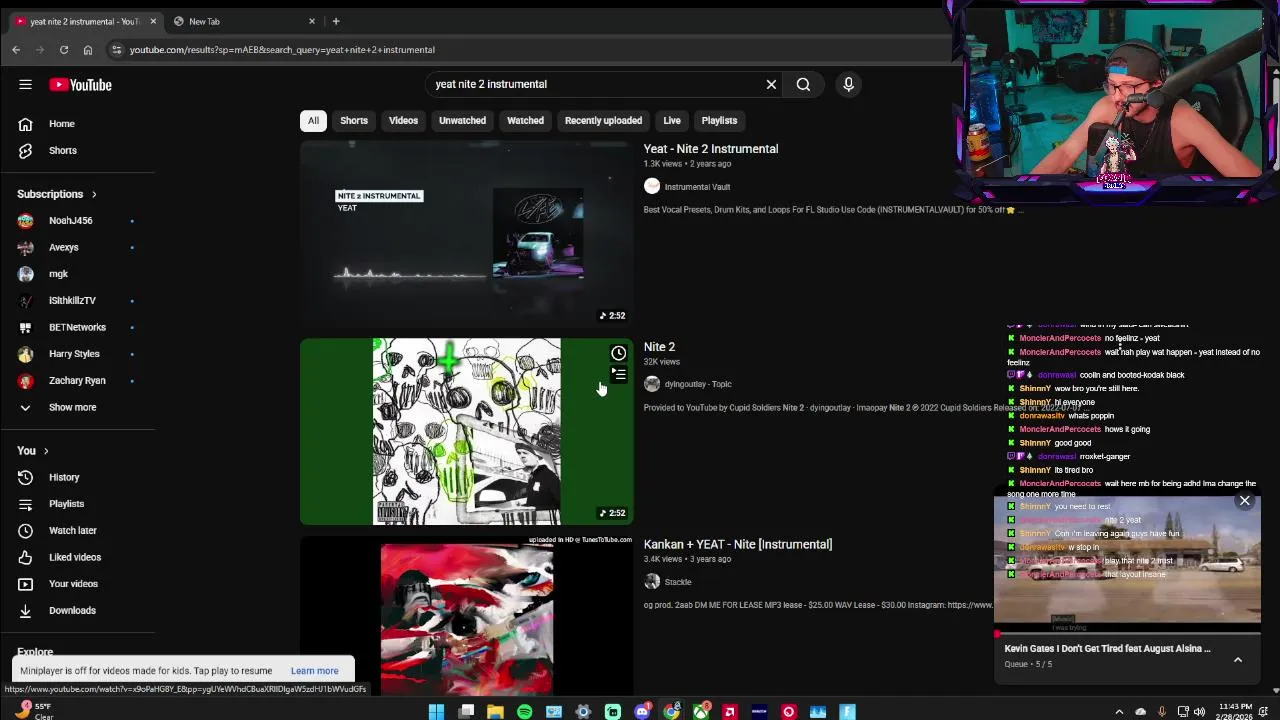Image resolution: width=1280 pixels, height=720 pixels.
Task: Click Add to queue icon on Nite 2 thumbnail
Action: [x=619, y=375]
